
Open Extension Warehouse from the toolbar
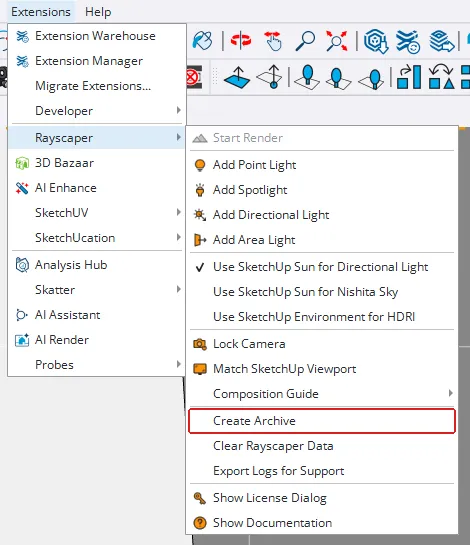point(408,41)
